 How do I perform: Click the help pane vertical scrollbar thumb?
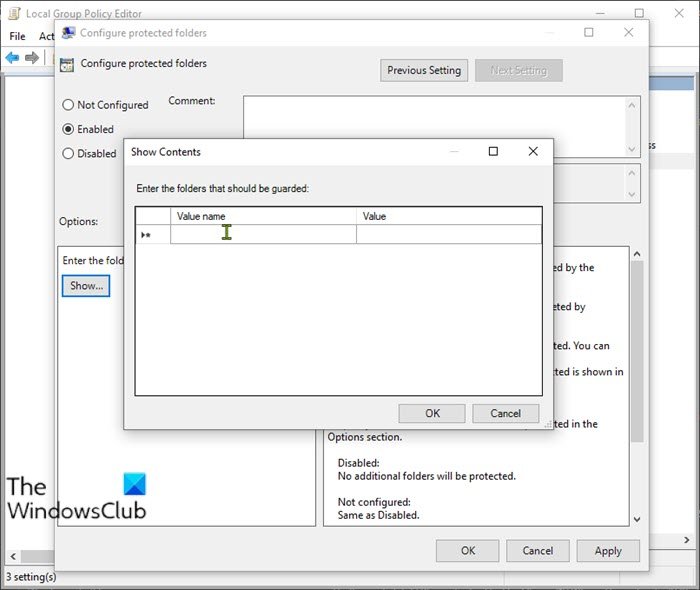[637, 352]
